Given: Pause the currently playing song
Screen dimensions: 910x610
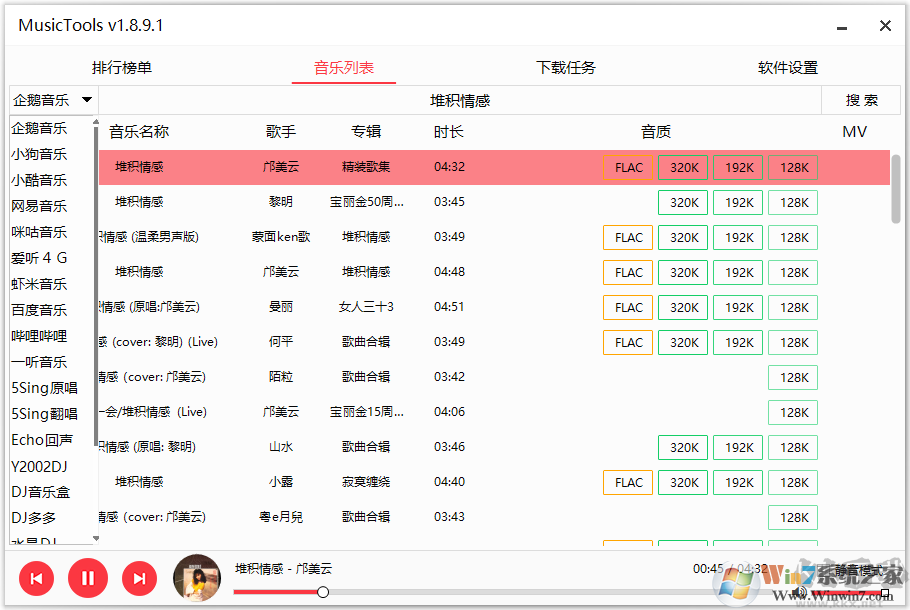Looking at the screenshot, I should coord(88,578).
